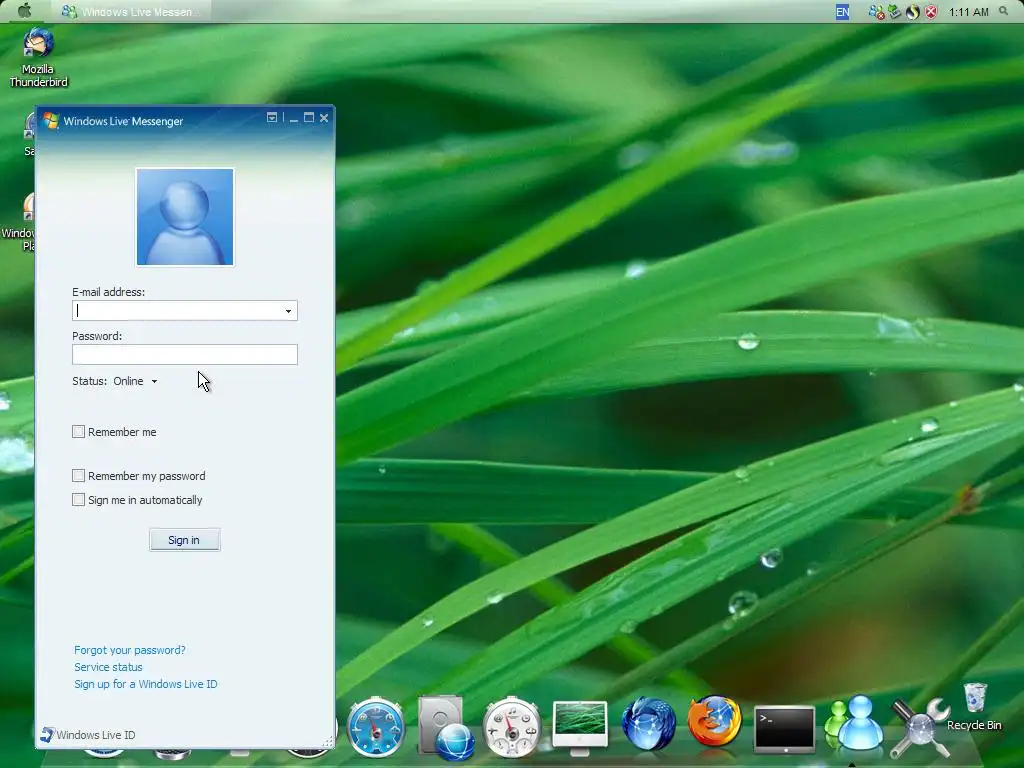
Task: Open the Forgot your password link
Action: pyautogui.click(x=129, y=650)
